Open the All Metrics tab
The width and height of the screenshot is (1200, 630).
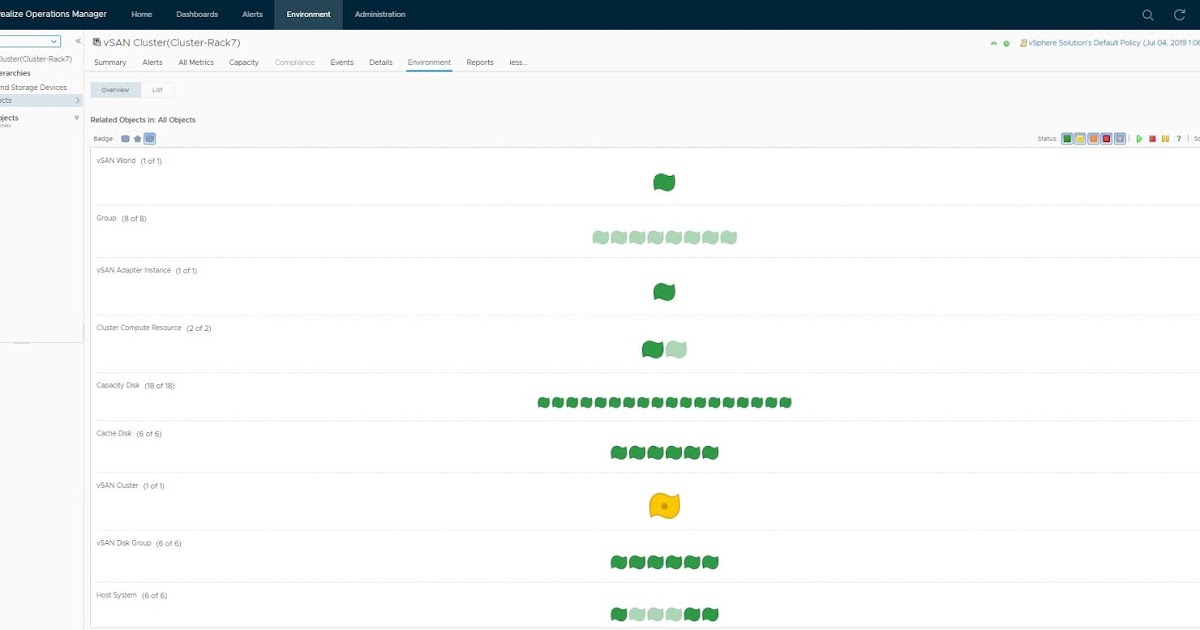point(196,62)
